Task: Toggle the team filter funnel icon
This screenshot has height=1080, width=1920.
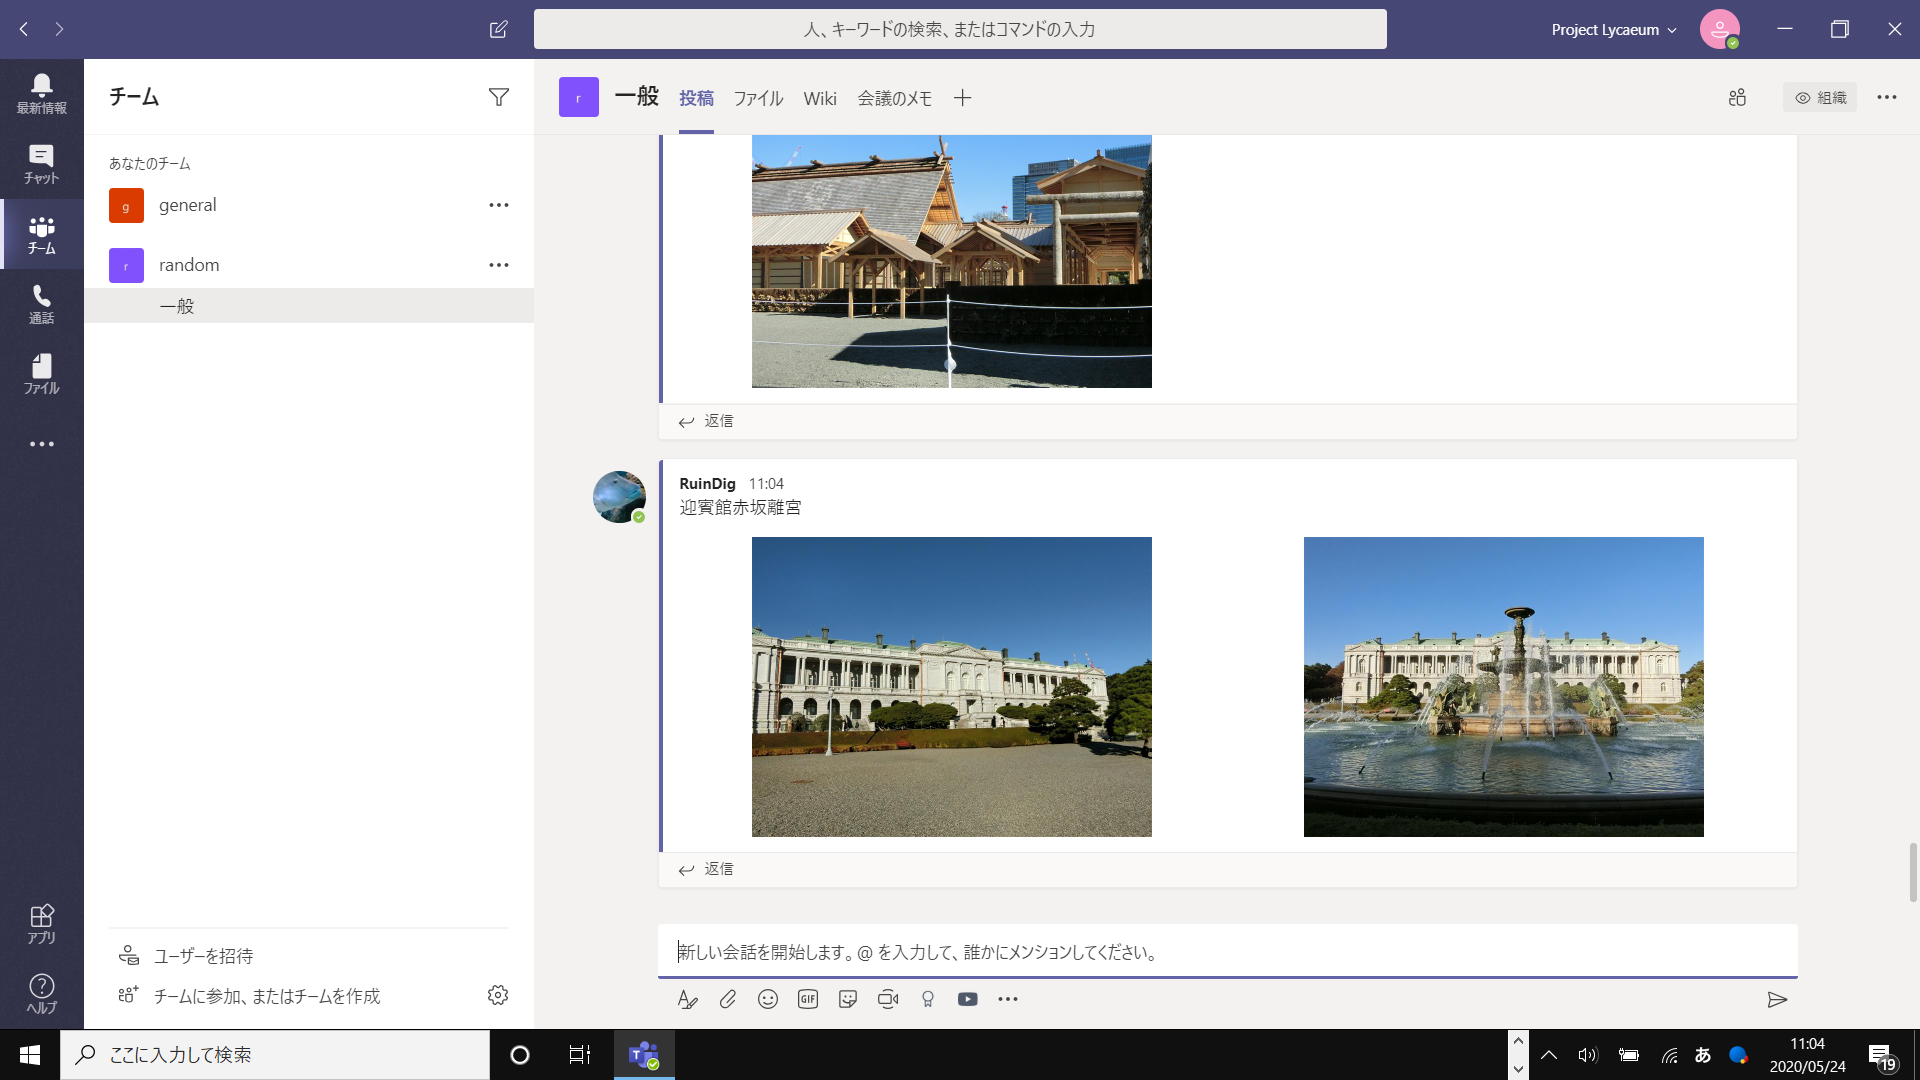Action: tap(498, 97)
